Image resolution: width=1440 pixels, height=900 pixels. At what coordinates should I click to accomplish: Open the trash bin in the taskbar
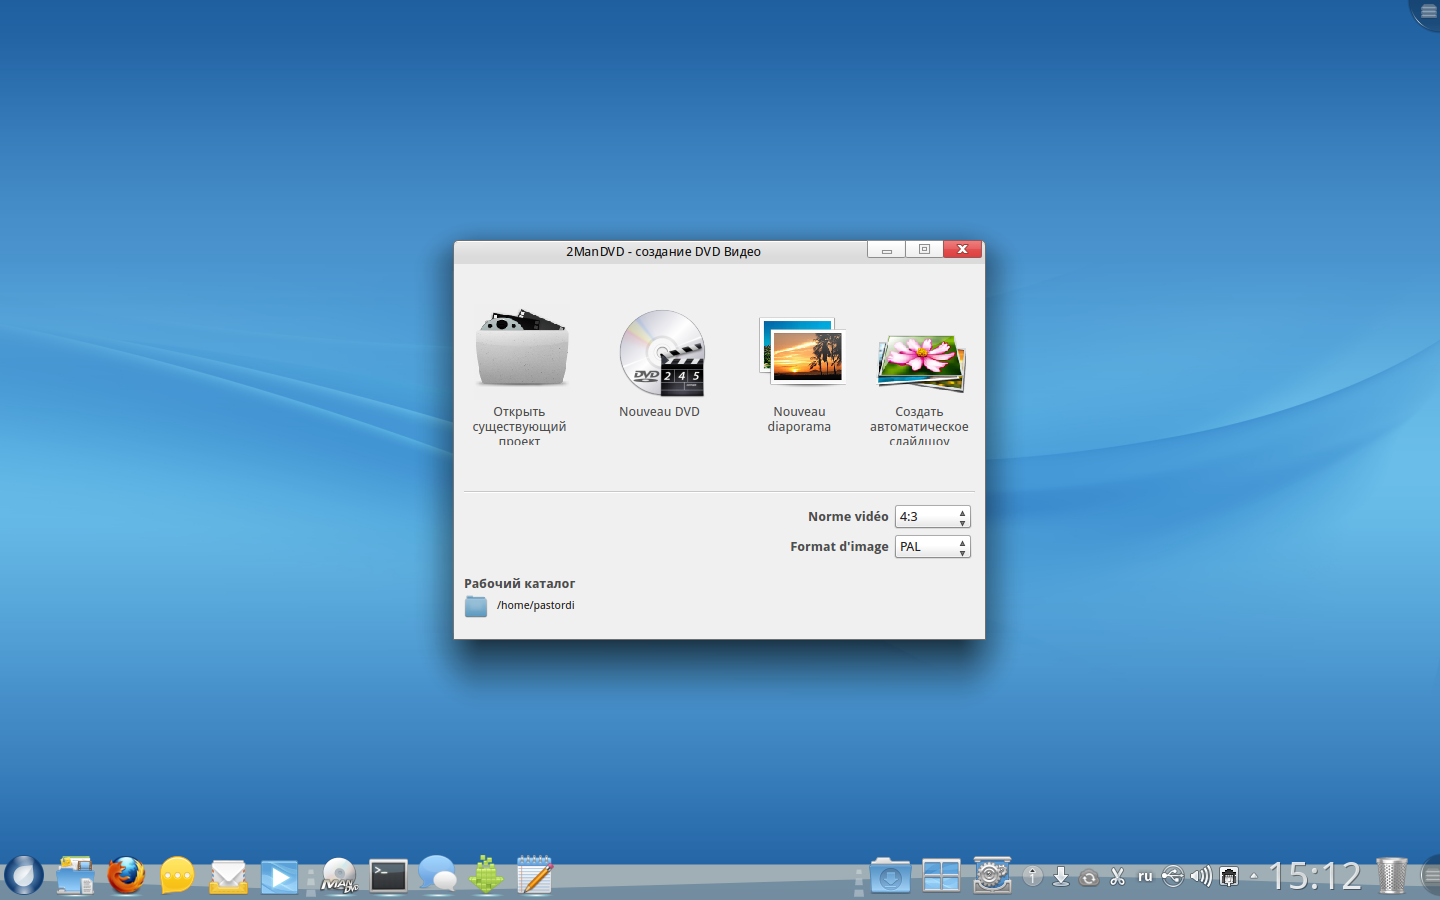coord(1391,876)
